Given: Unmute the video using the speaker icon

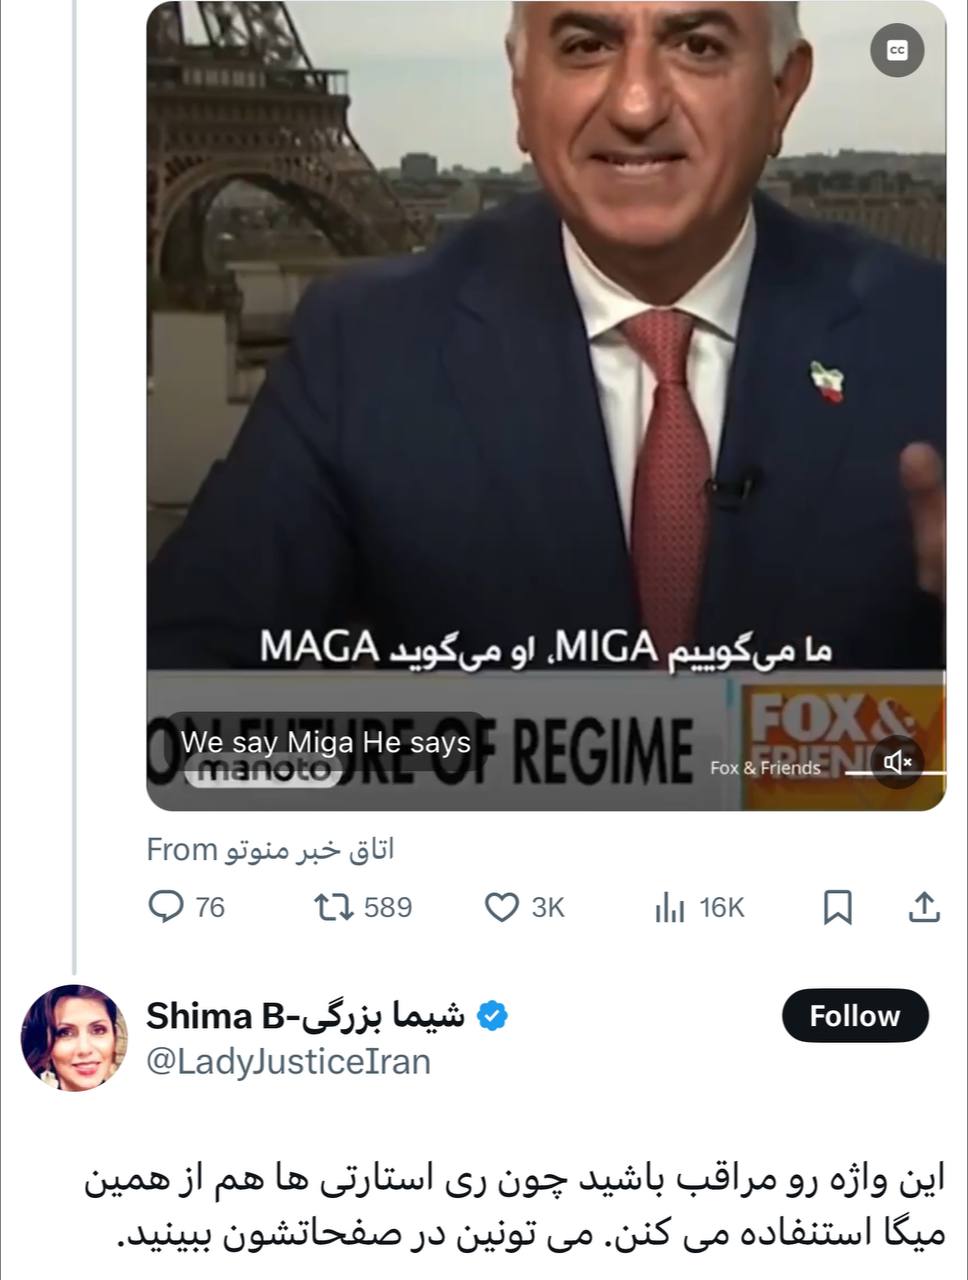Looking at the screenshot, I should pyautogui.click(x=897, y=763).
